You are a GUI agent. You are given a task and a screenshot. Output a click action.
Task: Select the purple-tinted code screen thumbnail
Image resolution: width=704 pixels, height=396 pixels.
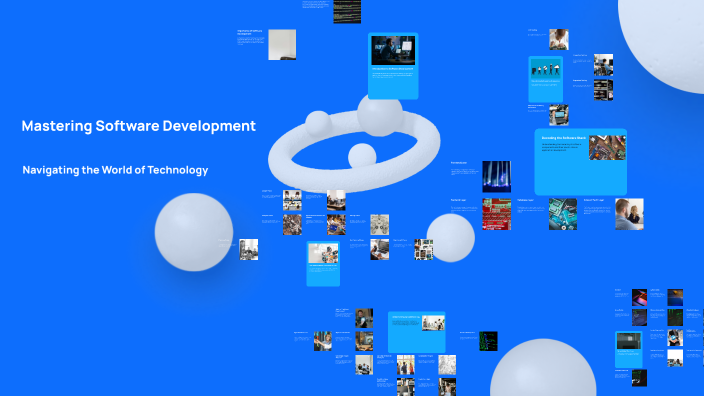639,317
